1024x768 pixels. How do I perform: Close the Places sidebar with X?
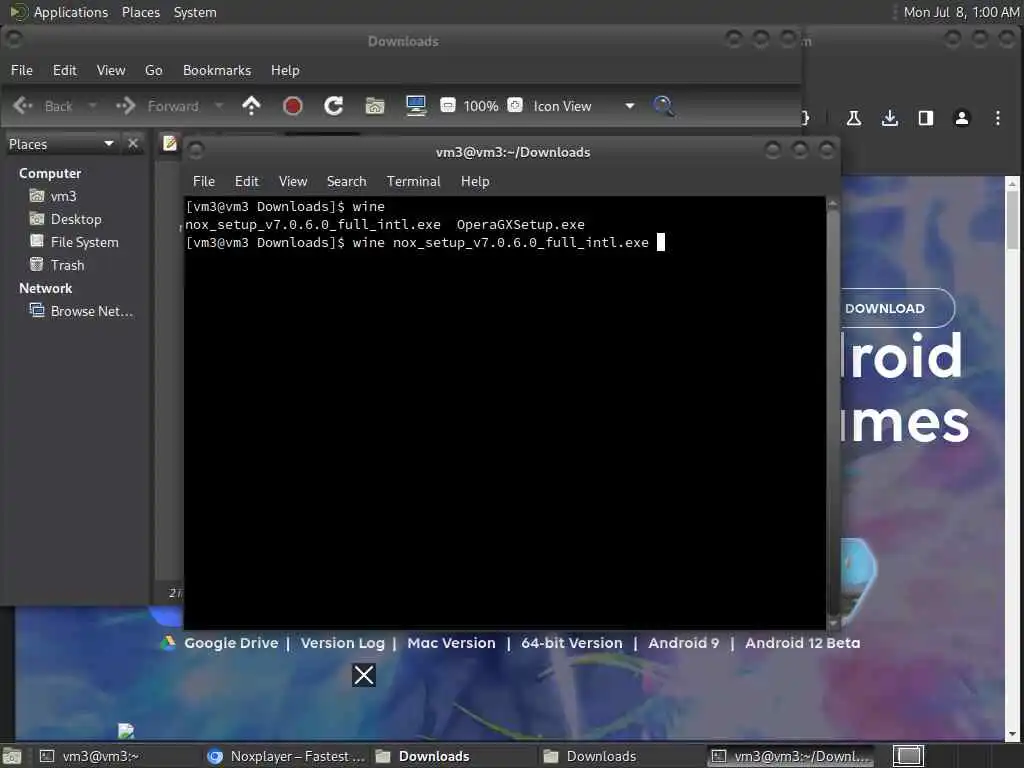[133, 144]
